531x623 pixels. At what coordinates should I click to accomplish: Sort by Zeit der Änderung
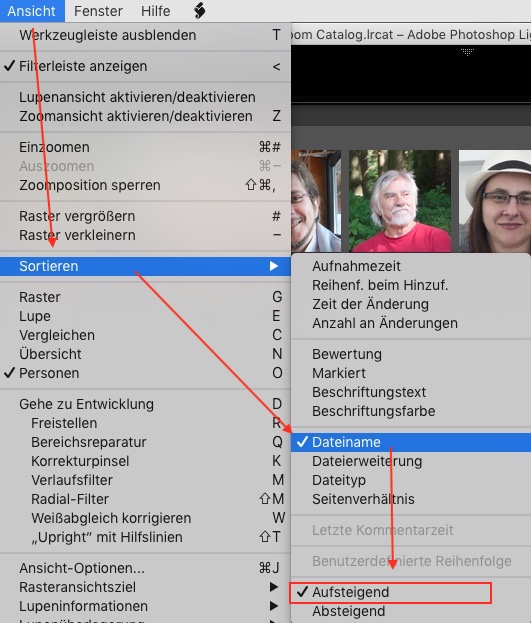[x=411, y=304]
